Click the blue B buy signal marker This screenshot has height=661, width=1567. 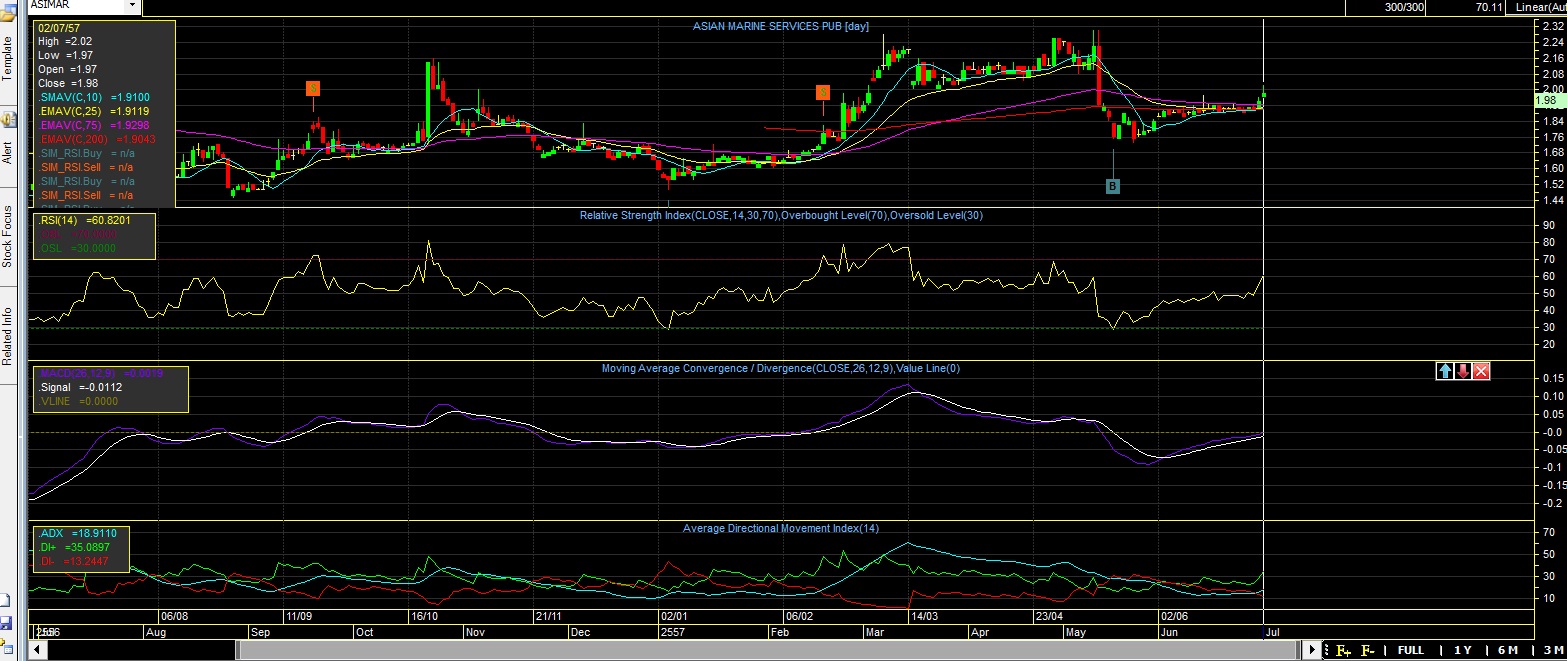(1113, 186)
